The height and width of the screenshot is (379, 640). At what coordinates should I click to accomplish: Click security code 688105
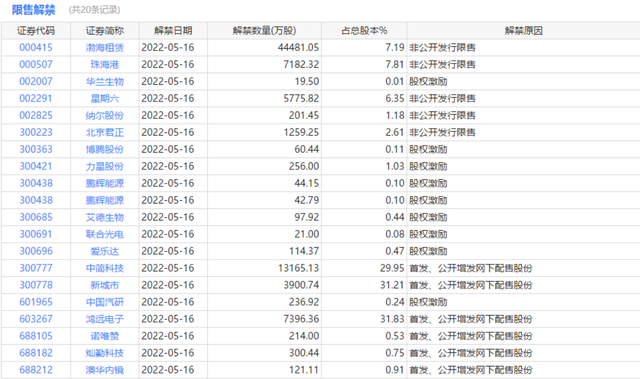36,336
